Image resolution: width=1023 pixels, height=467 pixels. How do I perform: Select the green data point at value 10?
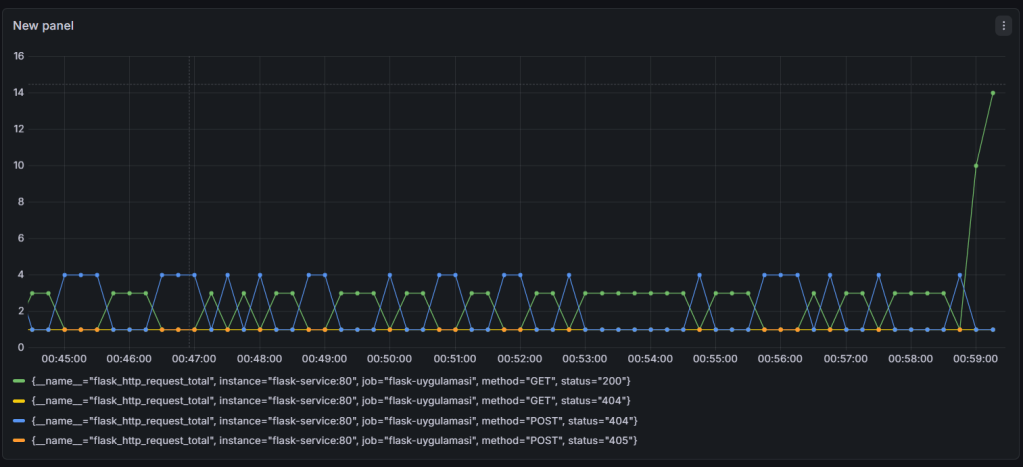976,166
